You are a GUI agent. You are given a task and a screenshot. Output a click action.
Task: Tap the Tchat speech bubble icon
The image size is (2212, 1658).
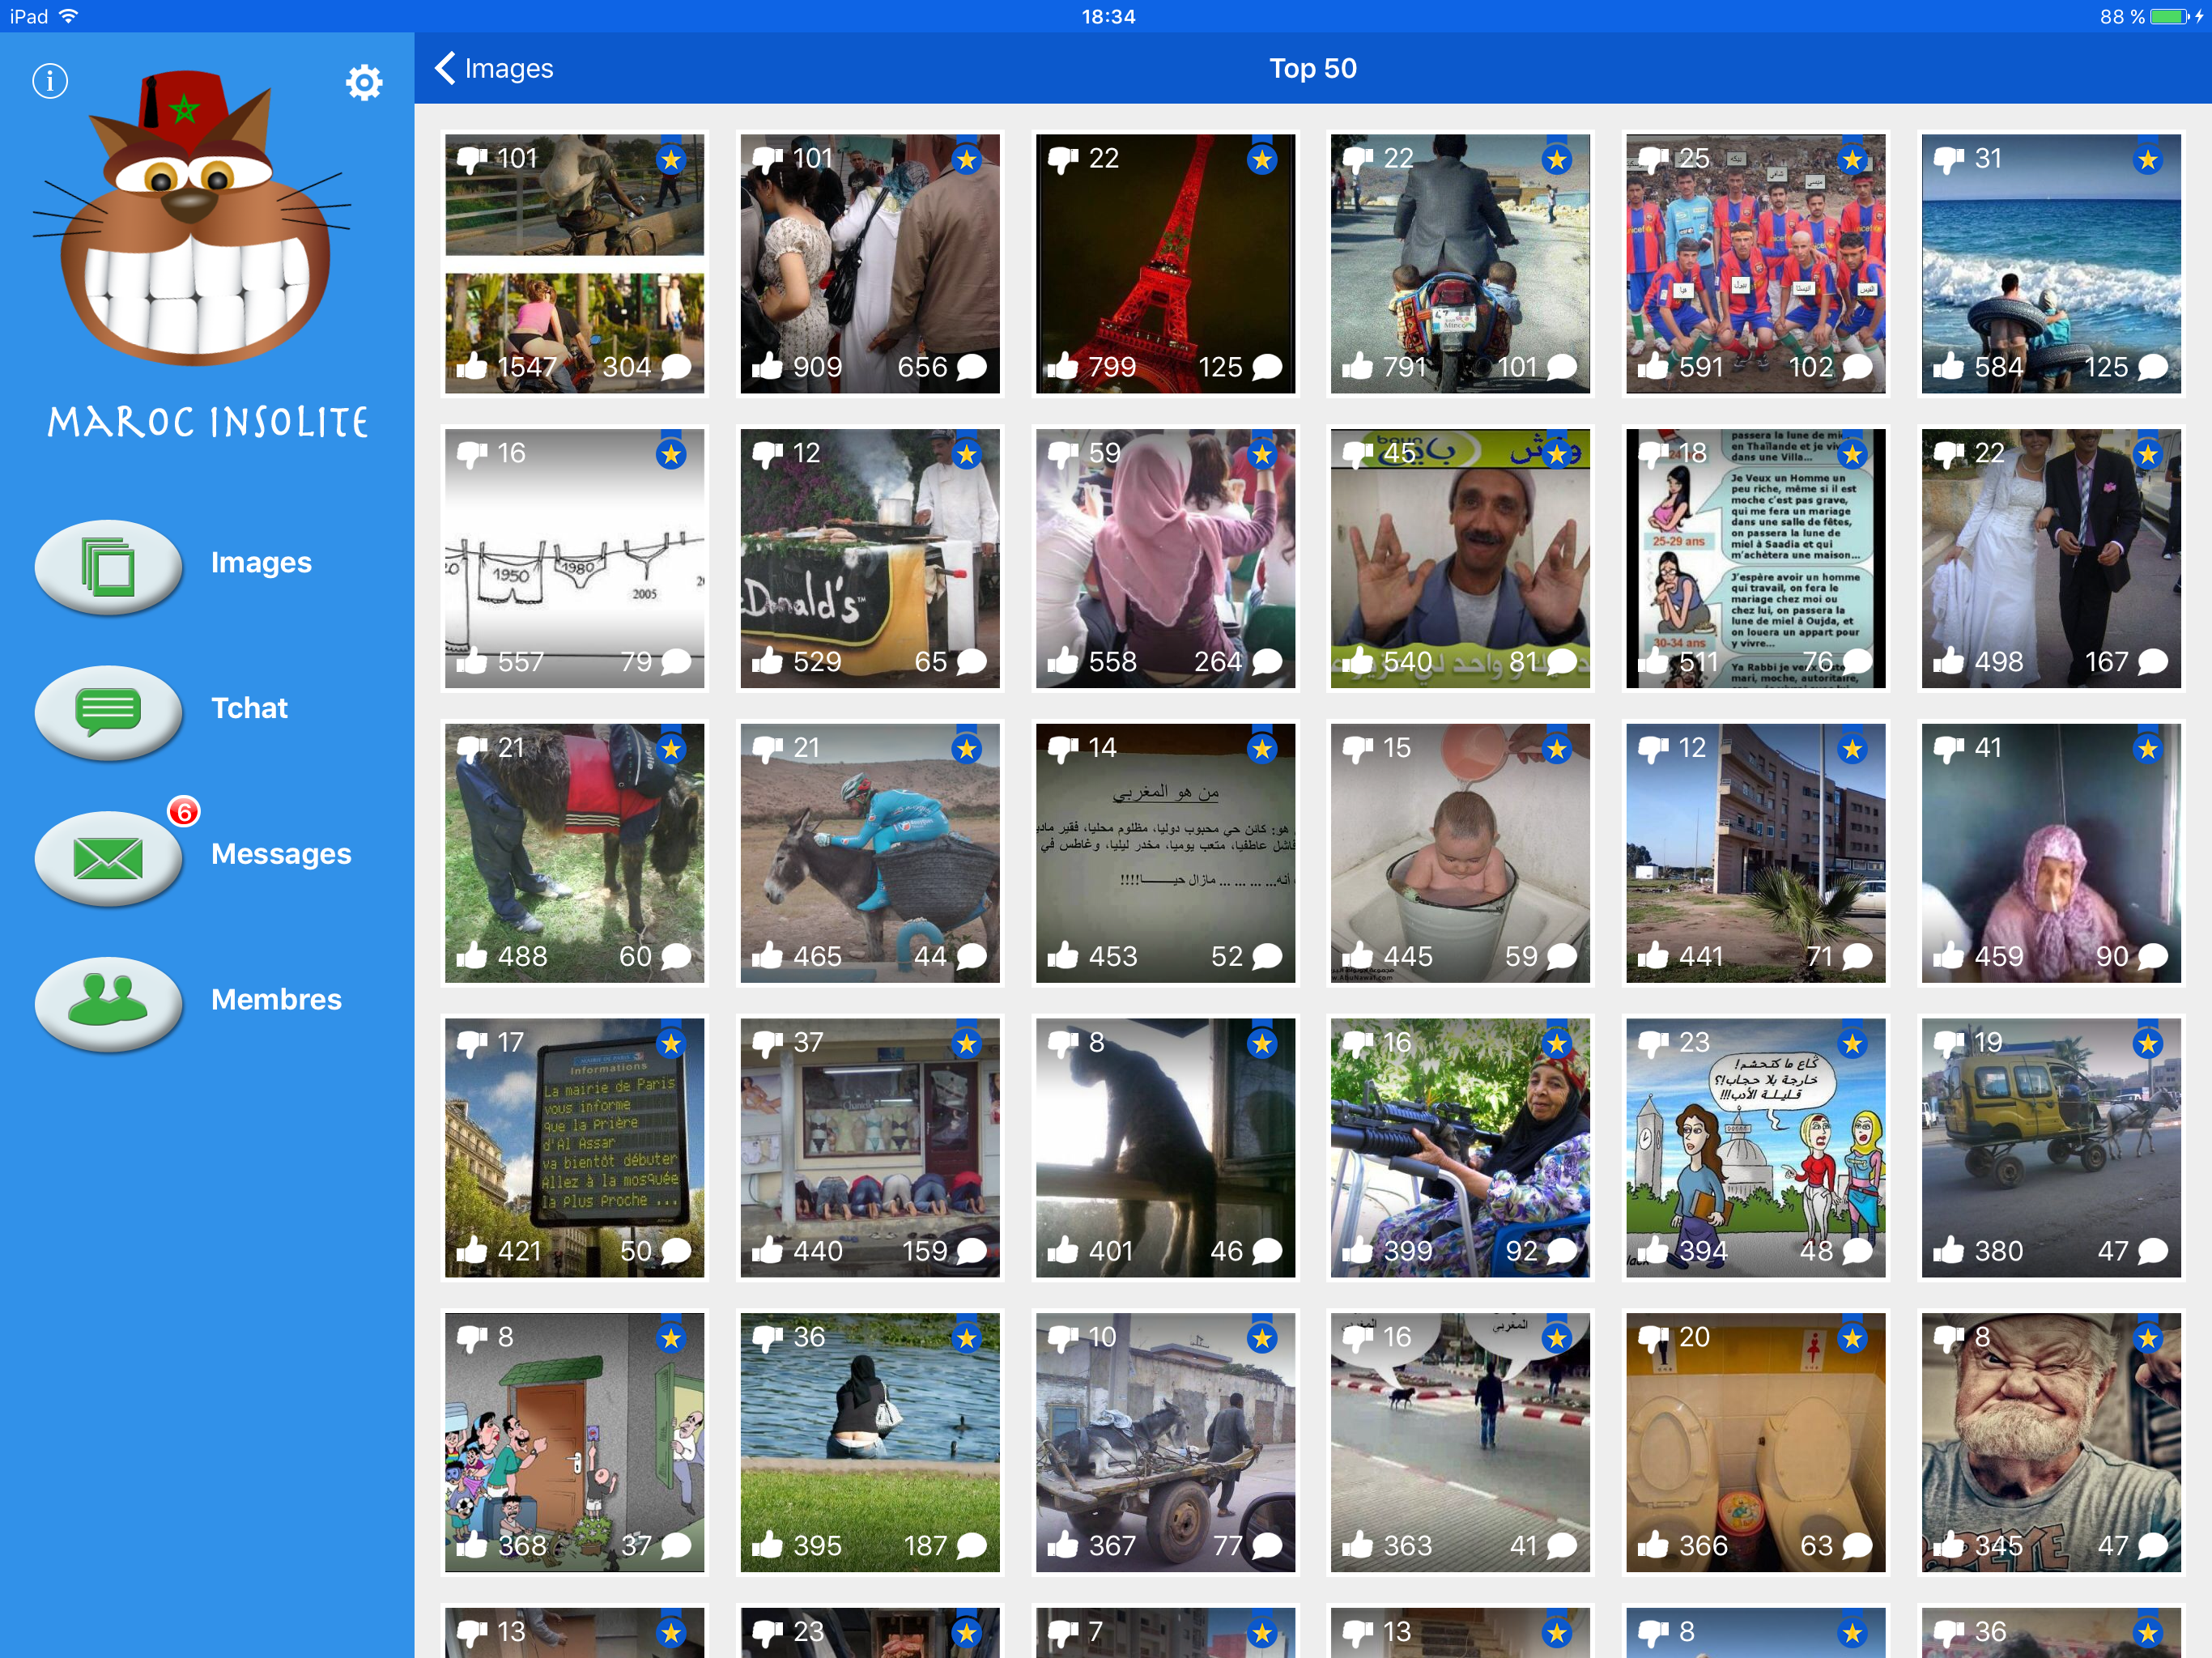click(109, 712)
